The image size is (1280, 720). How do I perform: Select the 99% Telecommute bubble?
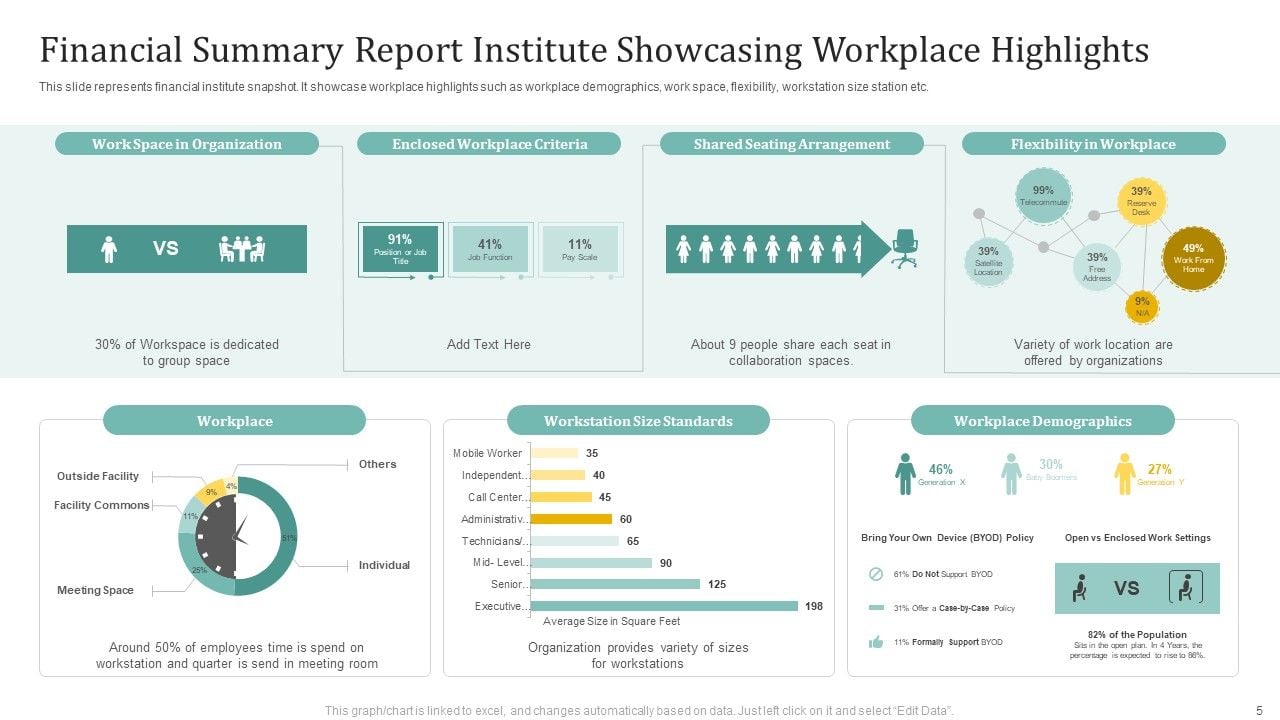coord(1043,196)
